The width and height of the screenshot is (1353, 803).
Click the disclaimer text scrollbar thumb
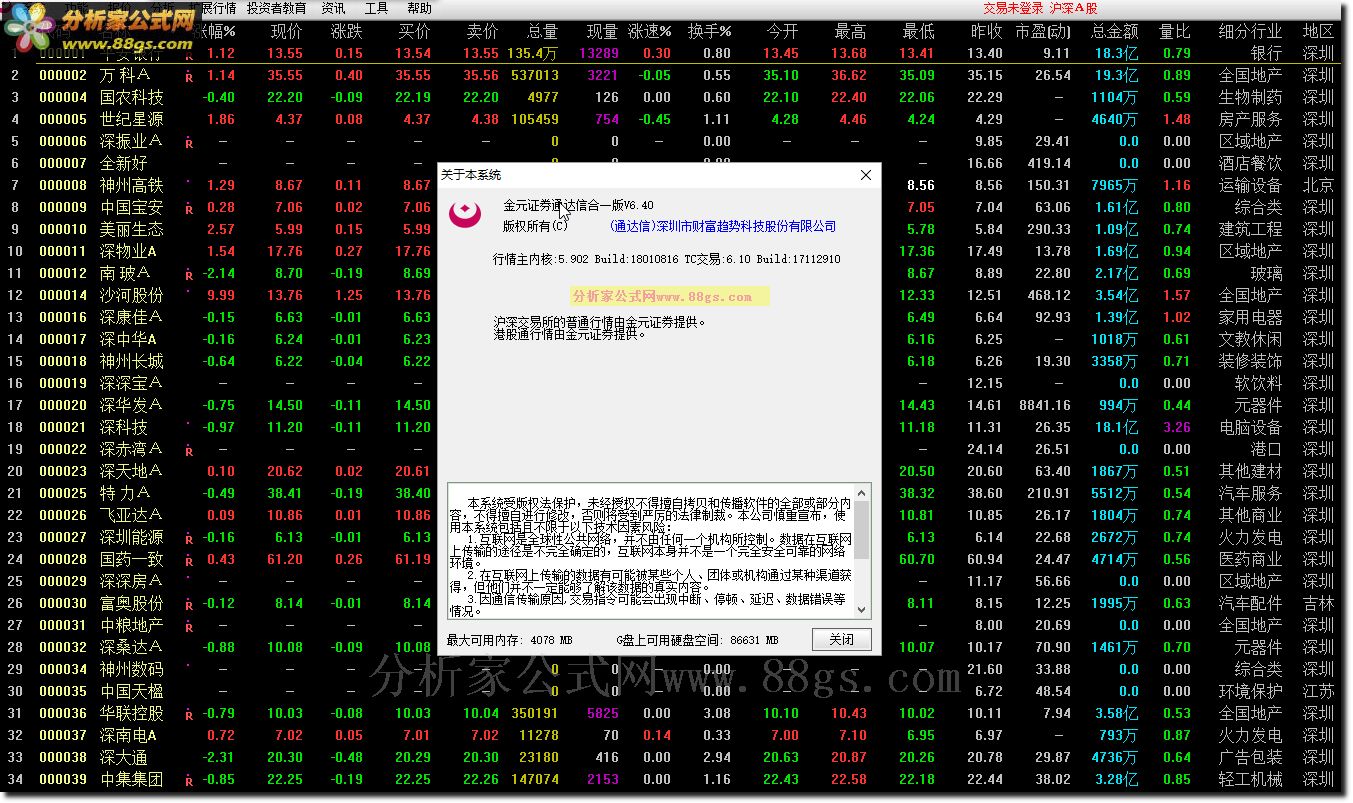862,529
